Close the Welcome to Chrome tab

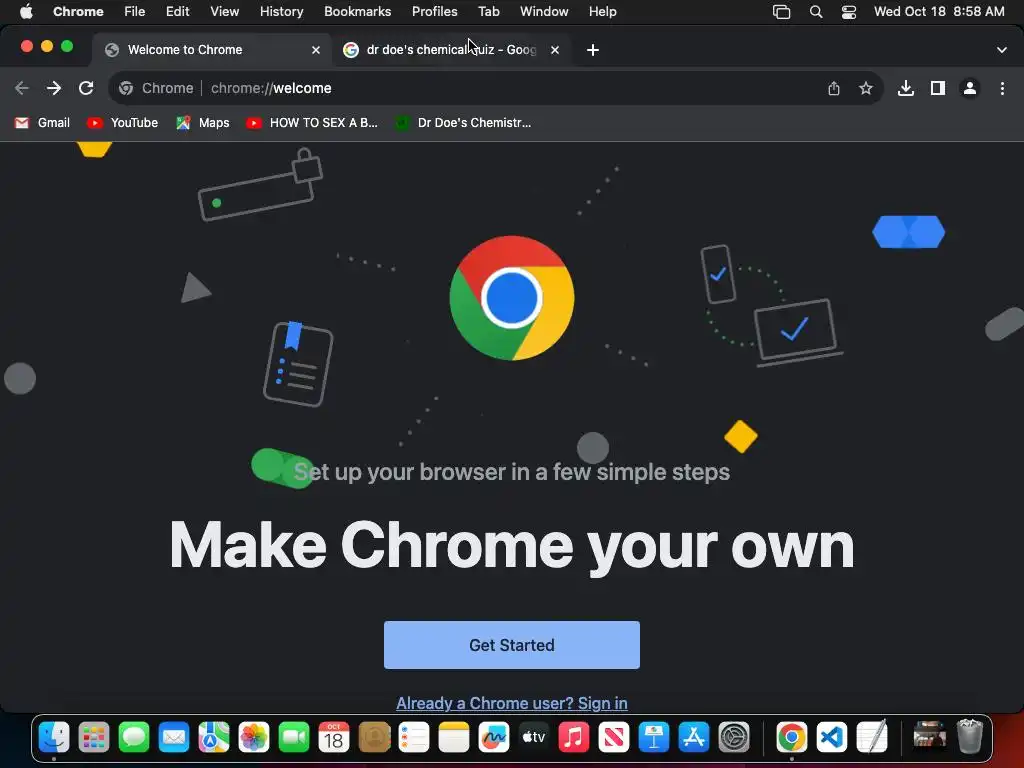point(316,50)
